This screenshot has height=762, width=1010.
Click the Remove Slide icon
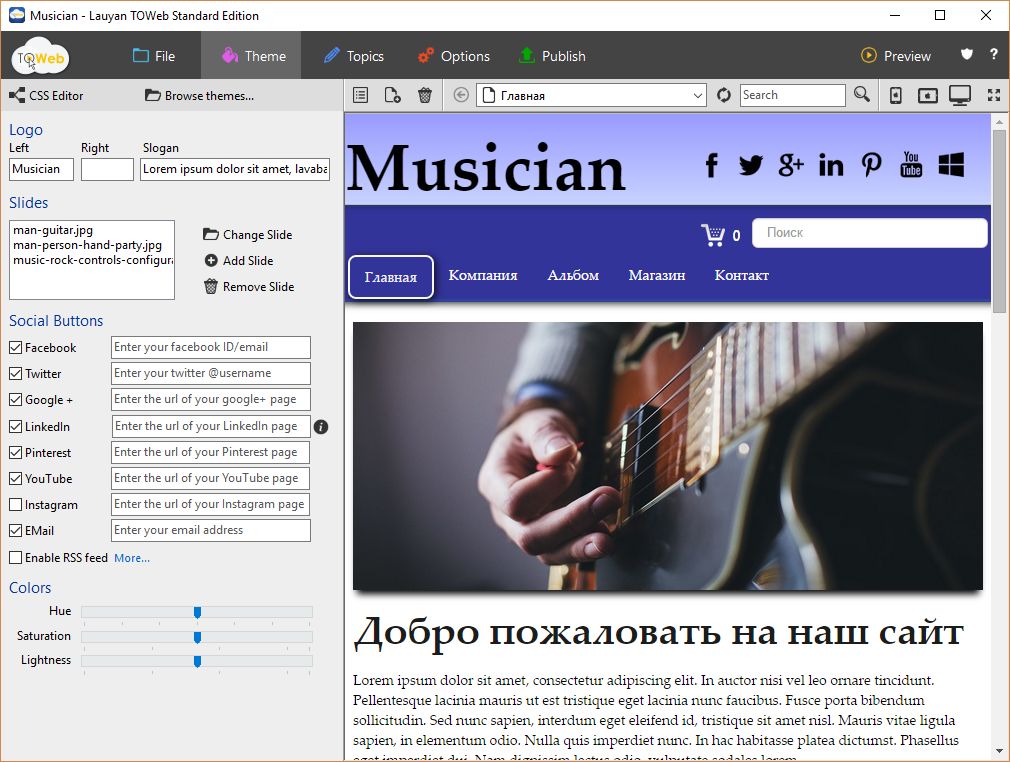[x=209, y=286]
